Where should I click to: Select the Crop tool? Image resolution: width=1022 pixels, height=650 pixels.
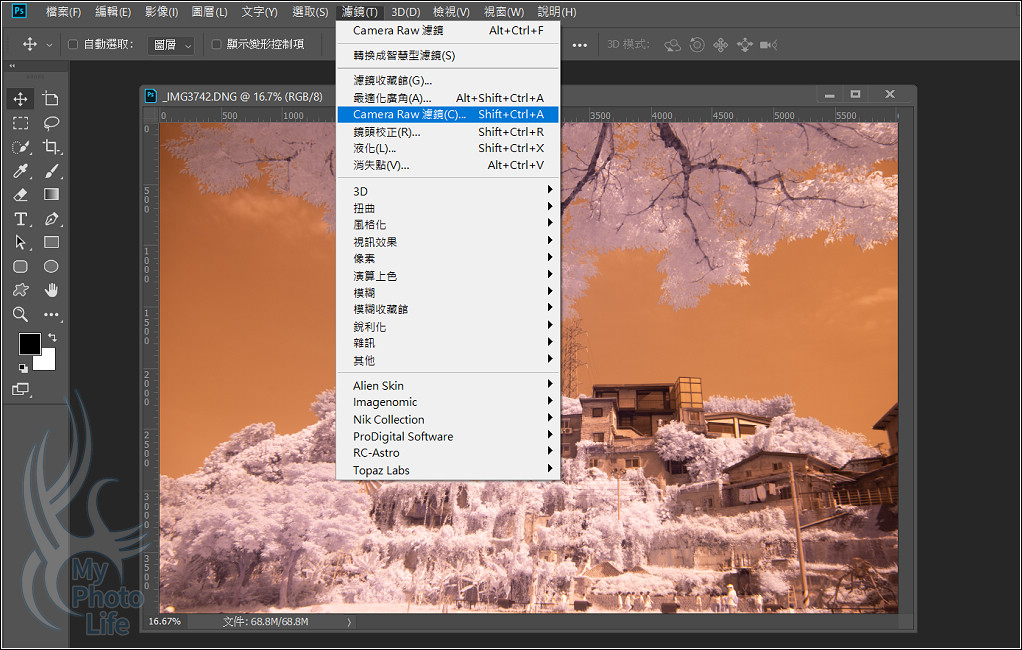(51, 147)
